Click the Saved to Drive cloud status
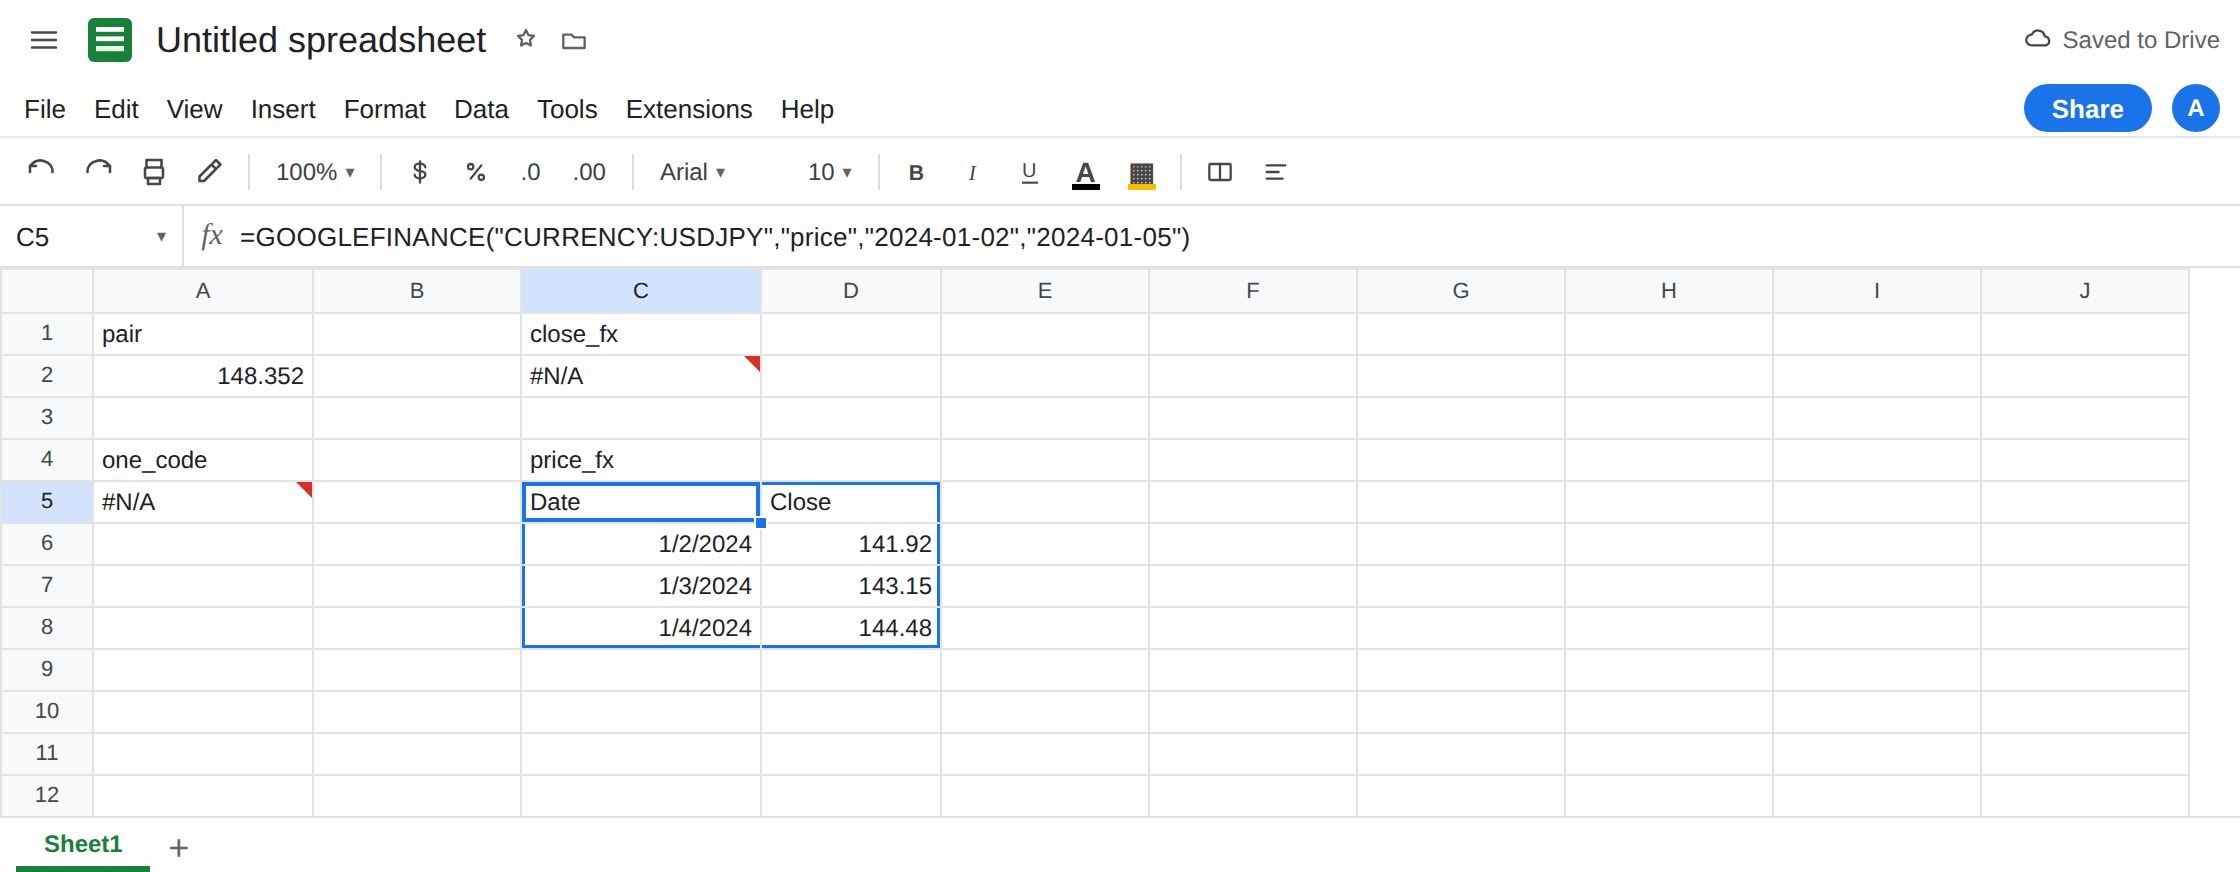This screenshot has width=2240, height=872. point(2122,40)
